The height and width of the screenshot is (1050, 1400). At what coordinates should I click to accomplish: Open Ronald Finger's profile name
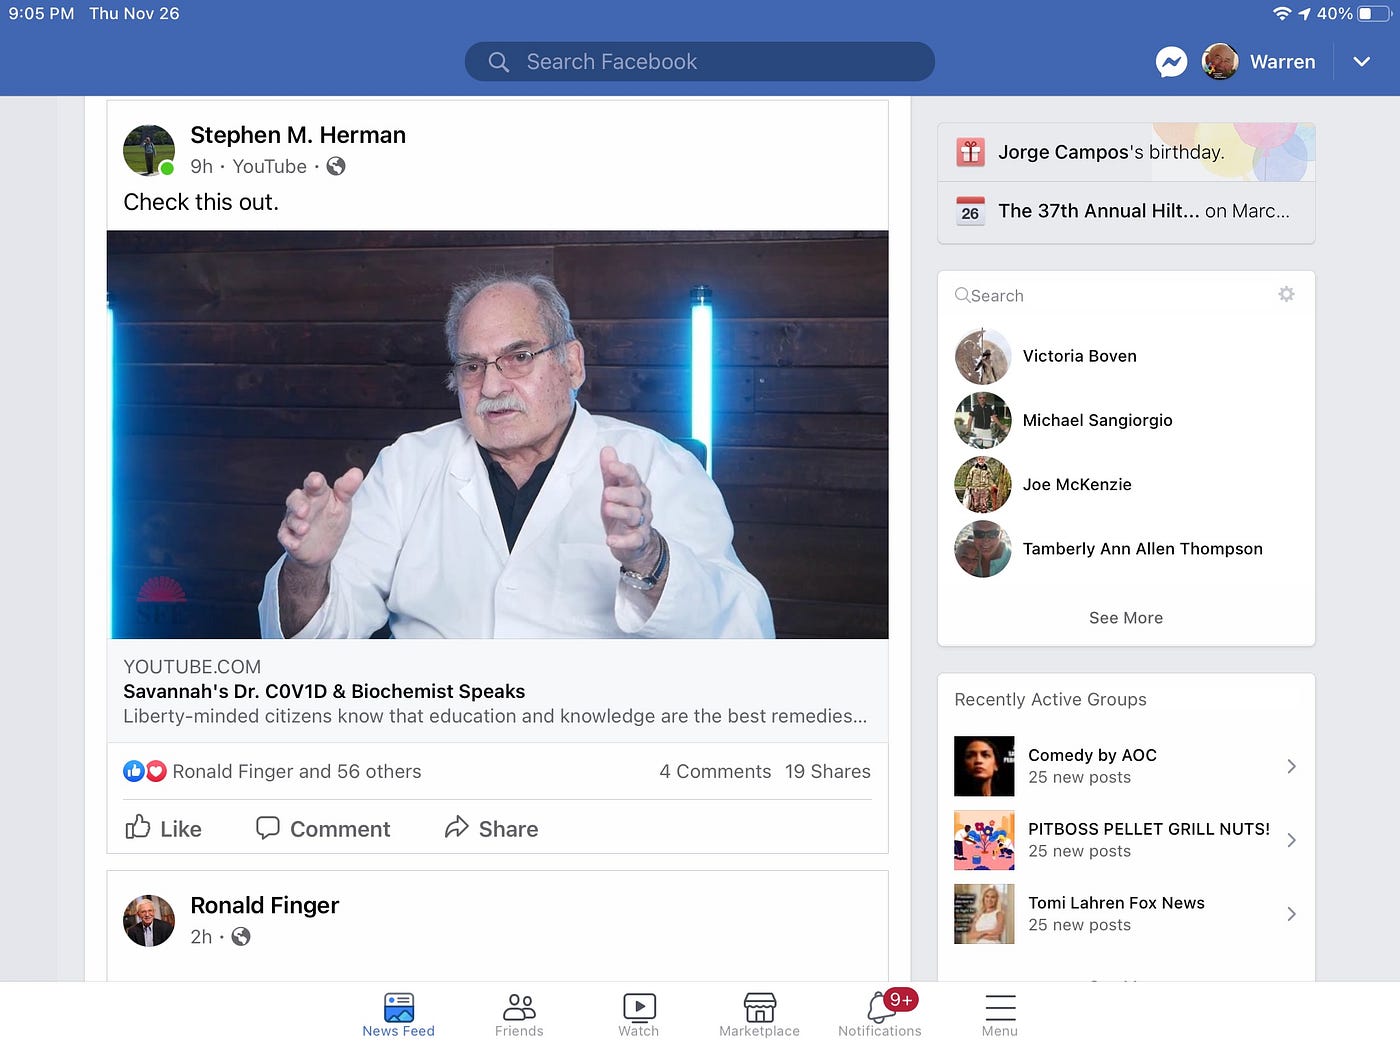[x=265, y=905]
